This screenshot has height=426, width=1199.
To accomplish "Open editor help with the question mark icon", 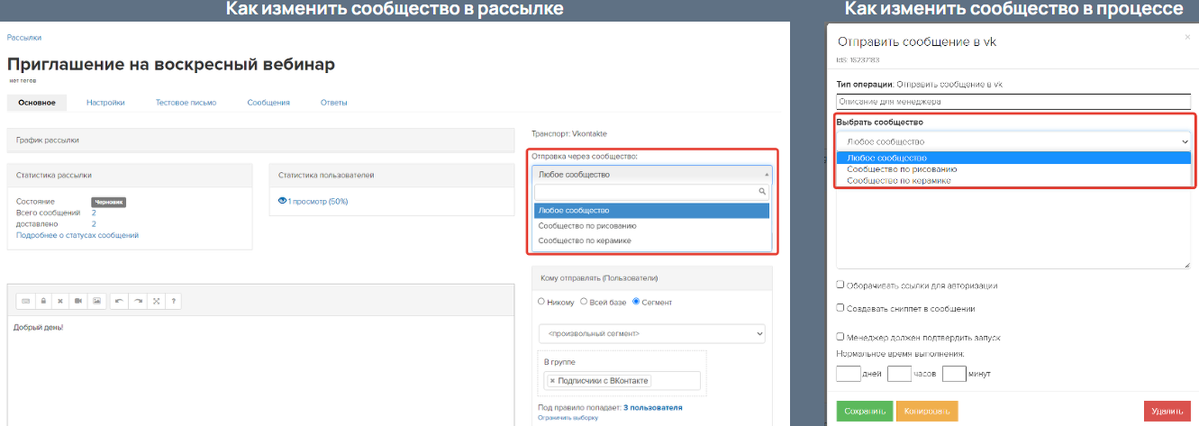I will pyautogui.click(x=174, y=300).
